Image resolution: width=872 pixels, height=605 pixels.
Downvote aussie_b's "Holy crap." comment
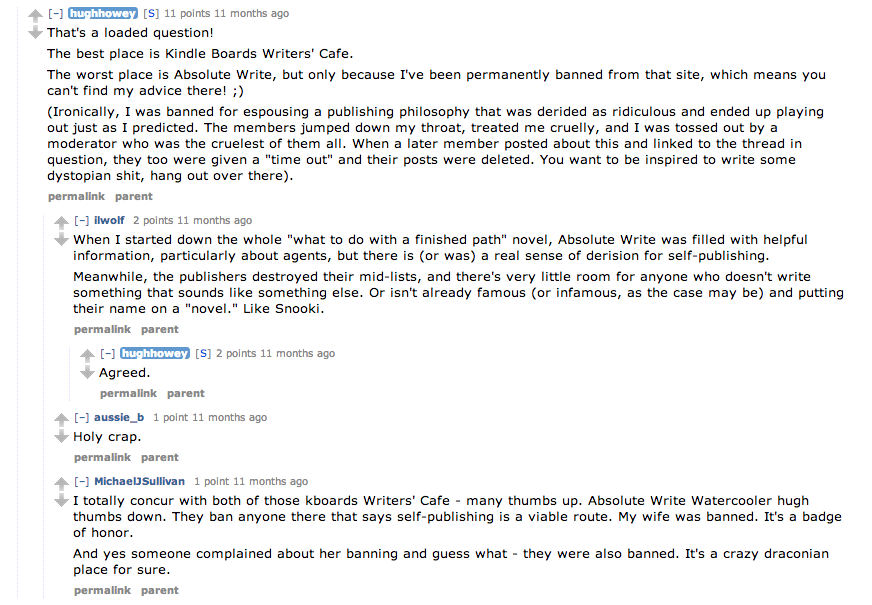point(61,437)
